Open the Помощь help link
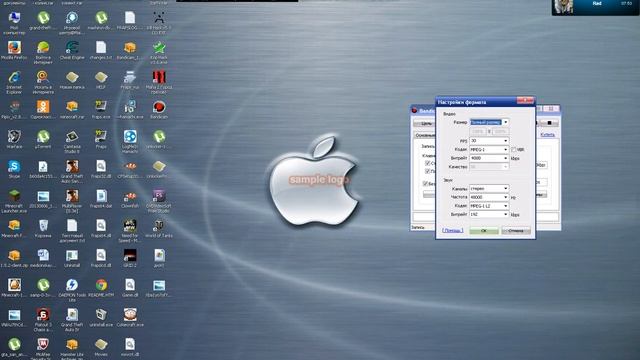The height and width of the screenshot is (360, 640). [x=453, y=231]
